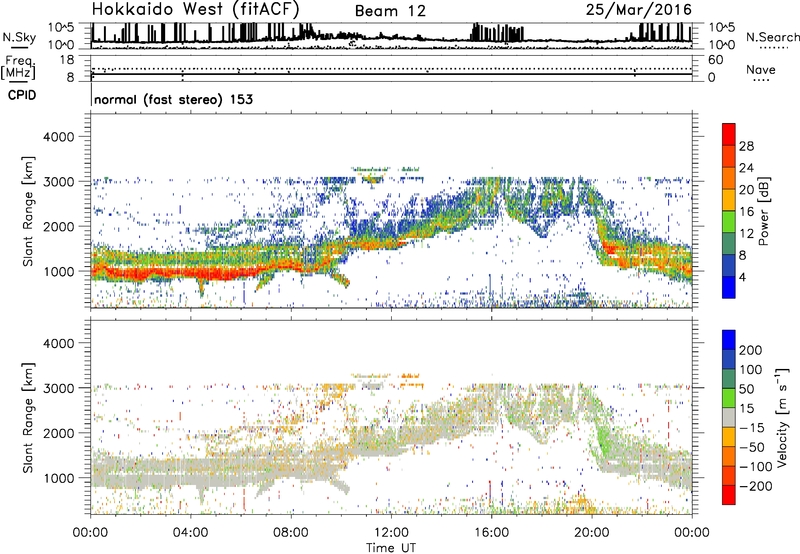Click the 'N.Sky' legend label
The height and width of the screenshot is (554, 800).
tap(19, 37)
